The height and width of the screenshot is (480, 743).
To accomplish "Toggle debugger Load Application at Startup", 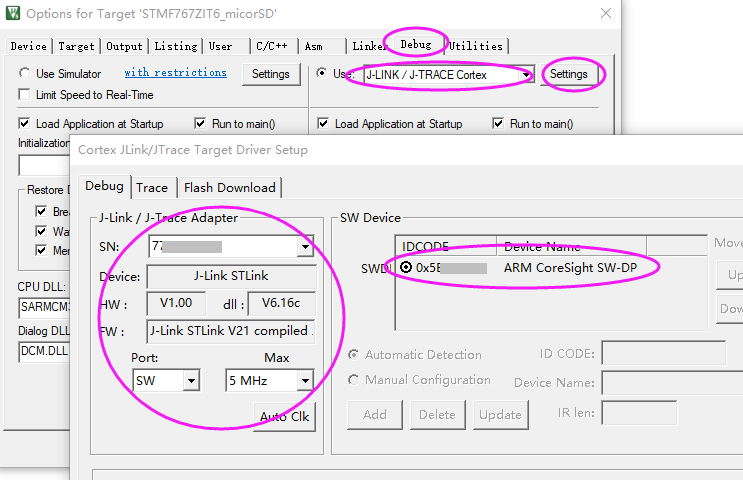I will [323, 123].
